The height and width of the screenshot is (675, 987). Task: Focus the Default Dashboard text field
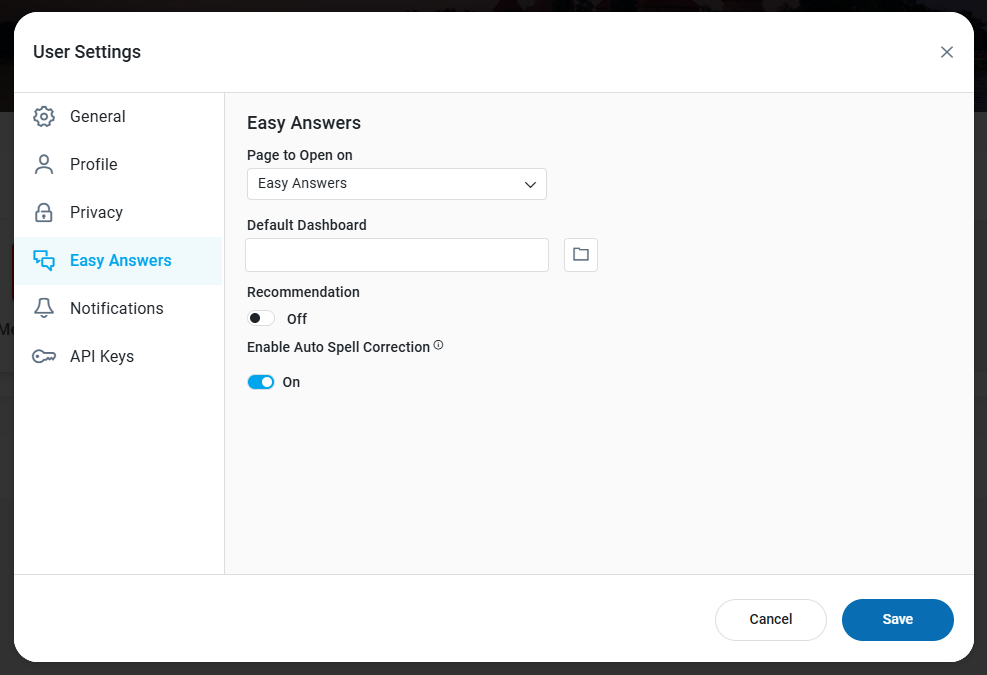tap(397, 255)
